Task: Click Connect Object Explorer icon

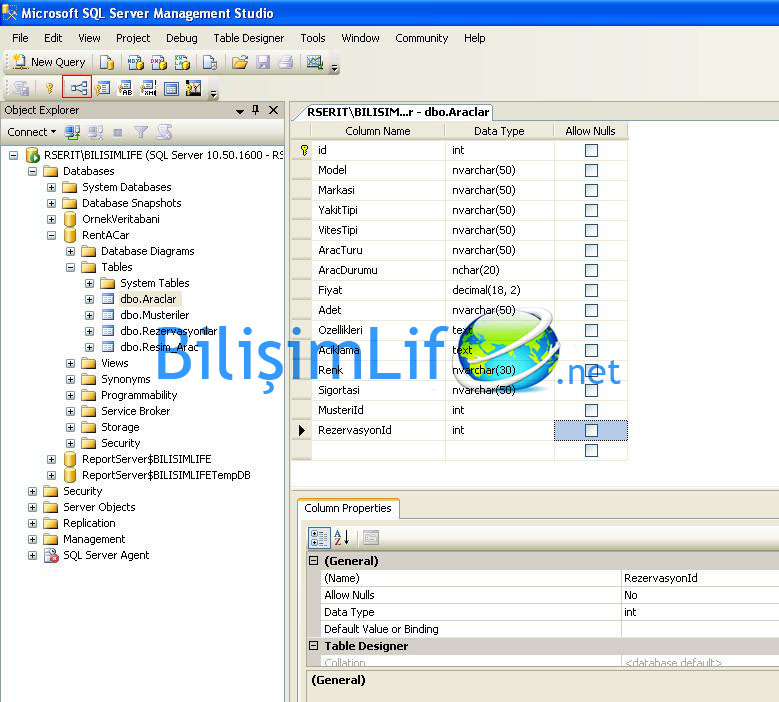Action: (73, 132)
